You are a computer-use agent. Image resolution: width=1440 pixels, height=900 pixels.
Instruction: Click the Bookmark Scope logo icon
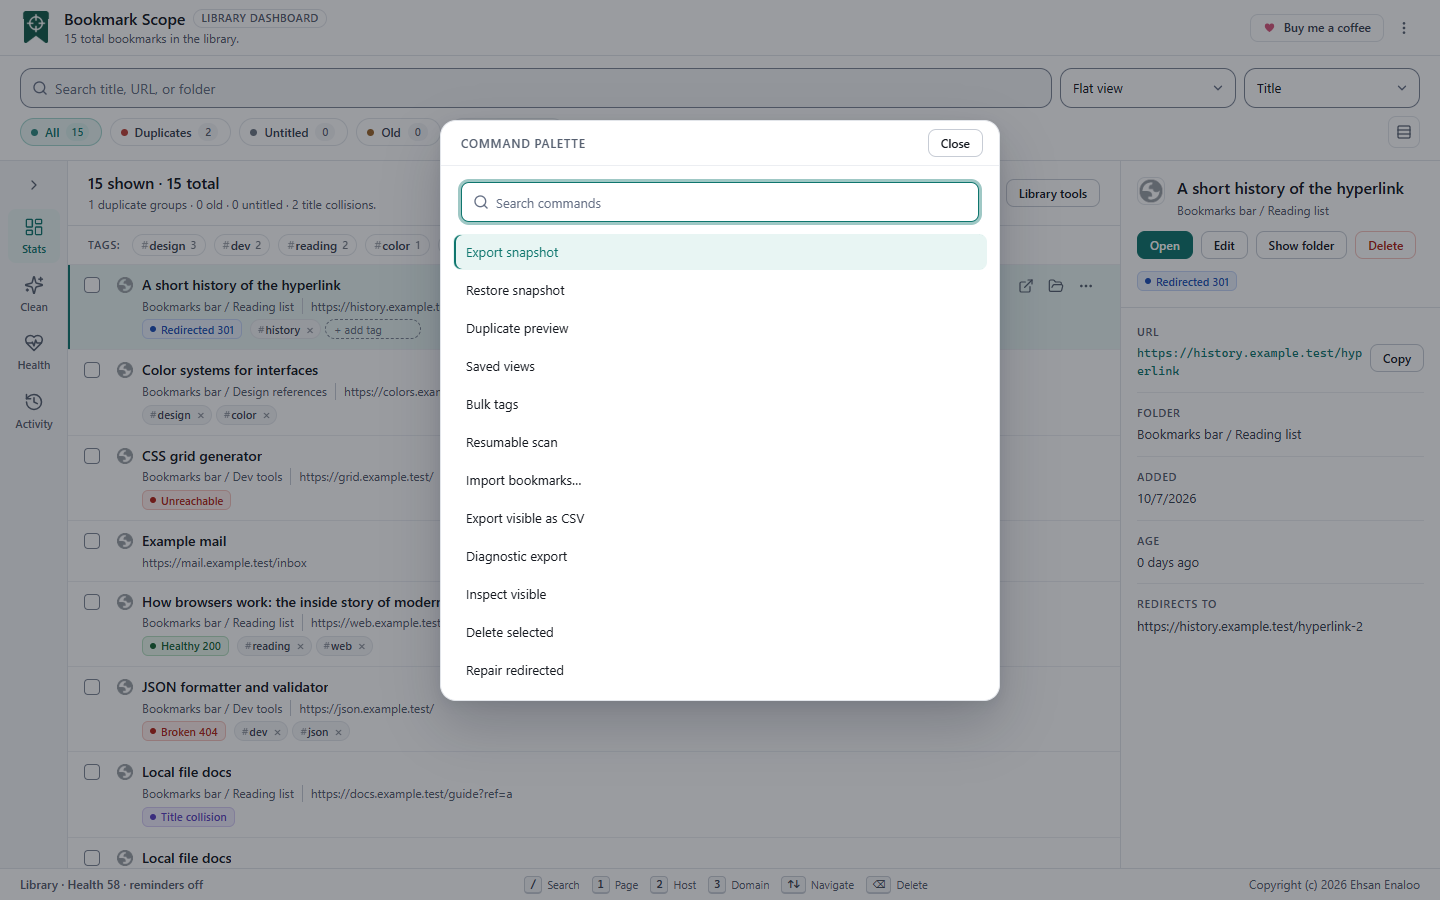tap(36, 27)
